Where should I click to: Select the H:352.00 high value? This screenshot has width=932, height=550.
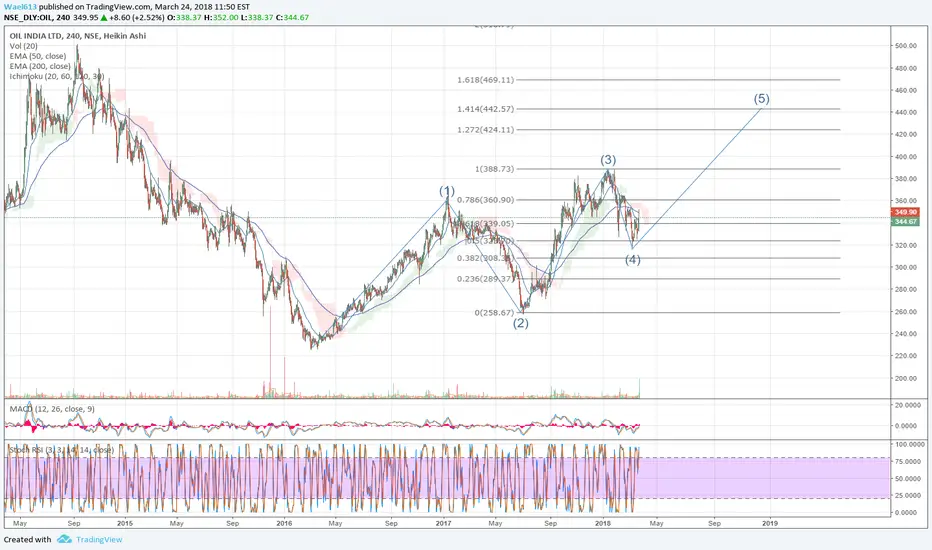click(221, 17)
